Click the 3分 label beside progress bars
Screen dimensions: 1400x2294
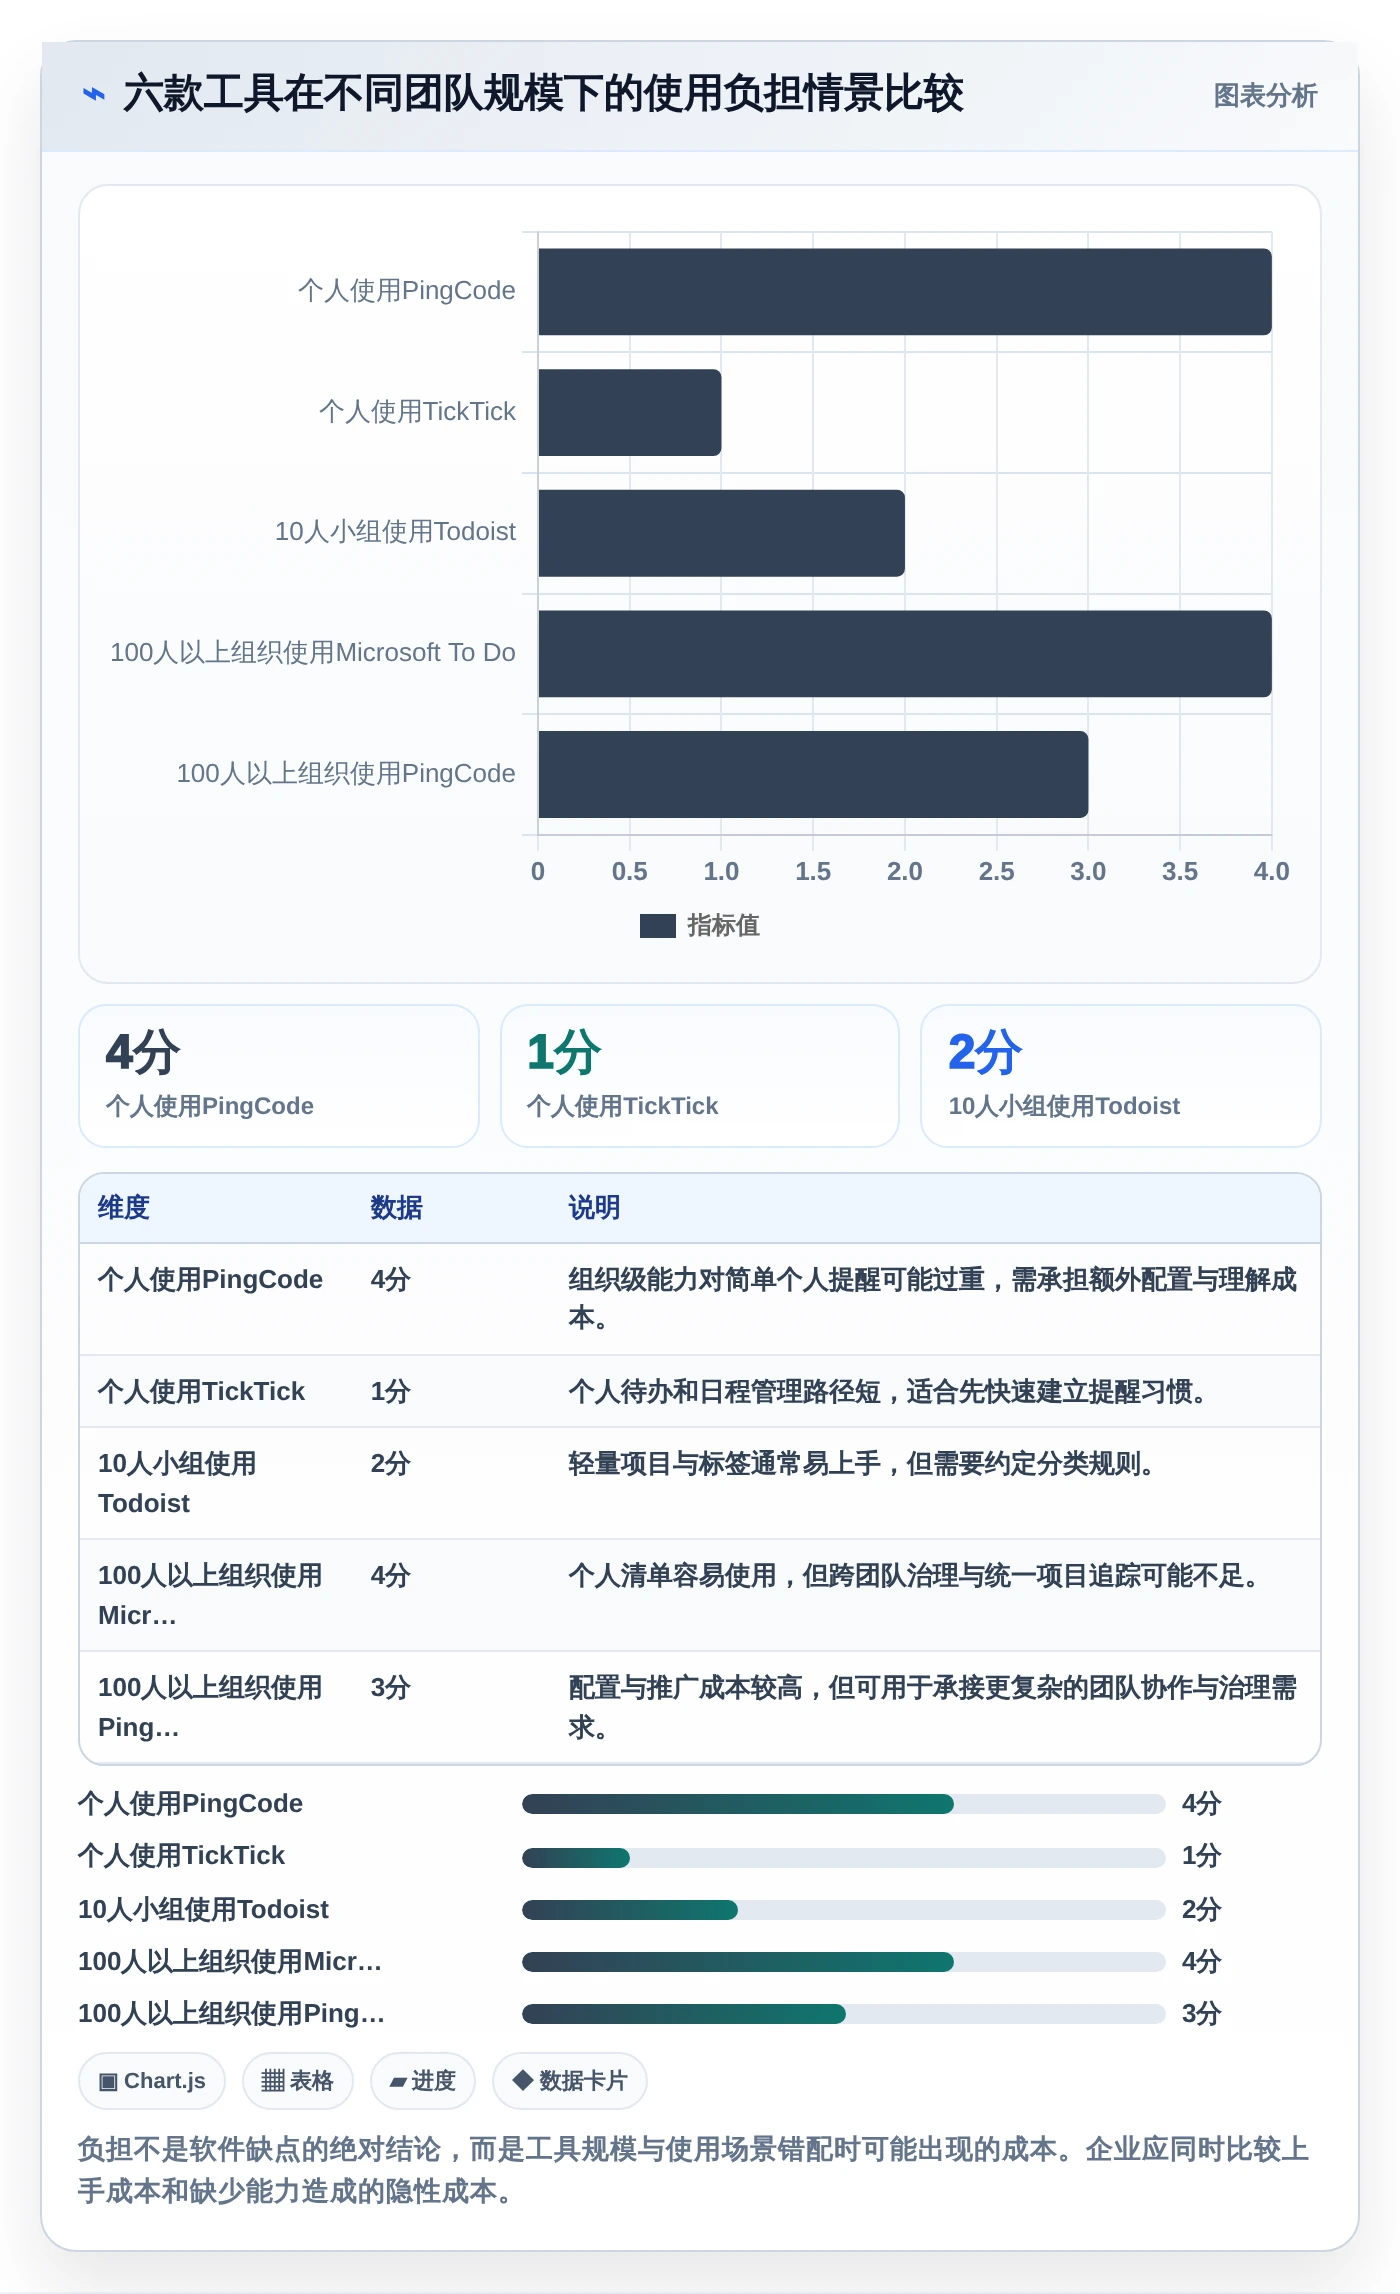click(x=1202, y=2014)
